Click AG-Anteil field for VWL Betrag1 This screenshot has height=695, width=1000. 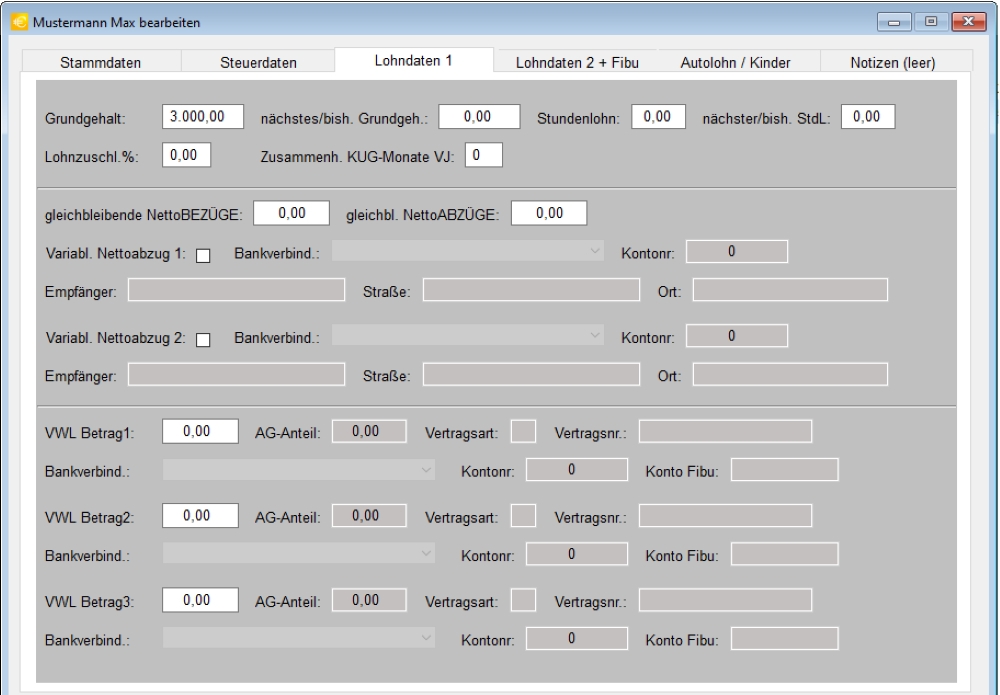(369, 431)
